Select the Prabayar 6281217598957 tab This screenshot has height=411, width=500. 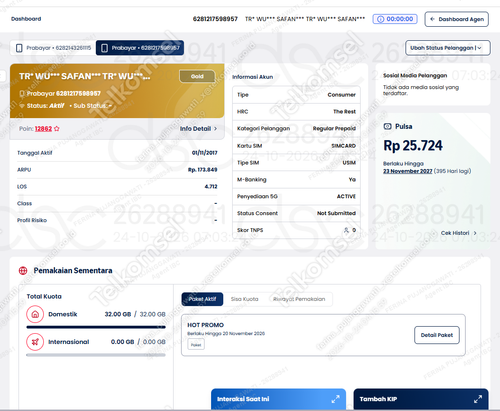pyautogui.click(x=140, y=48)
